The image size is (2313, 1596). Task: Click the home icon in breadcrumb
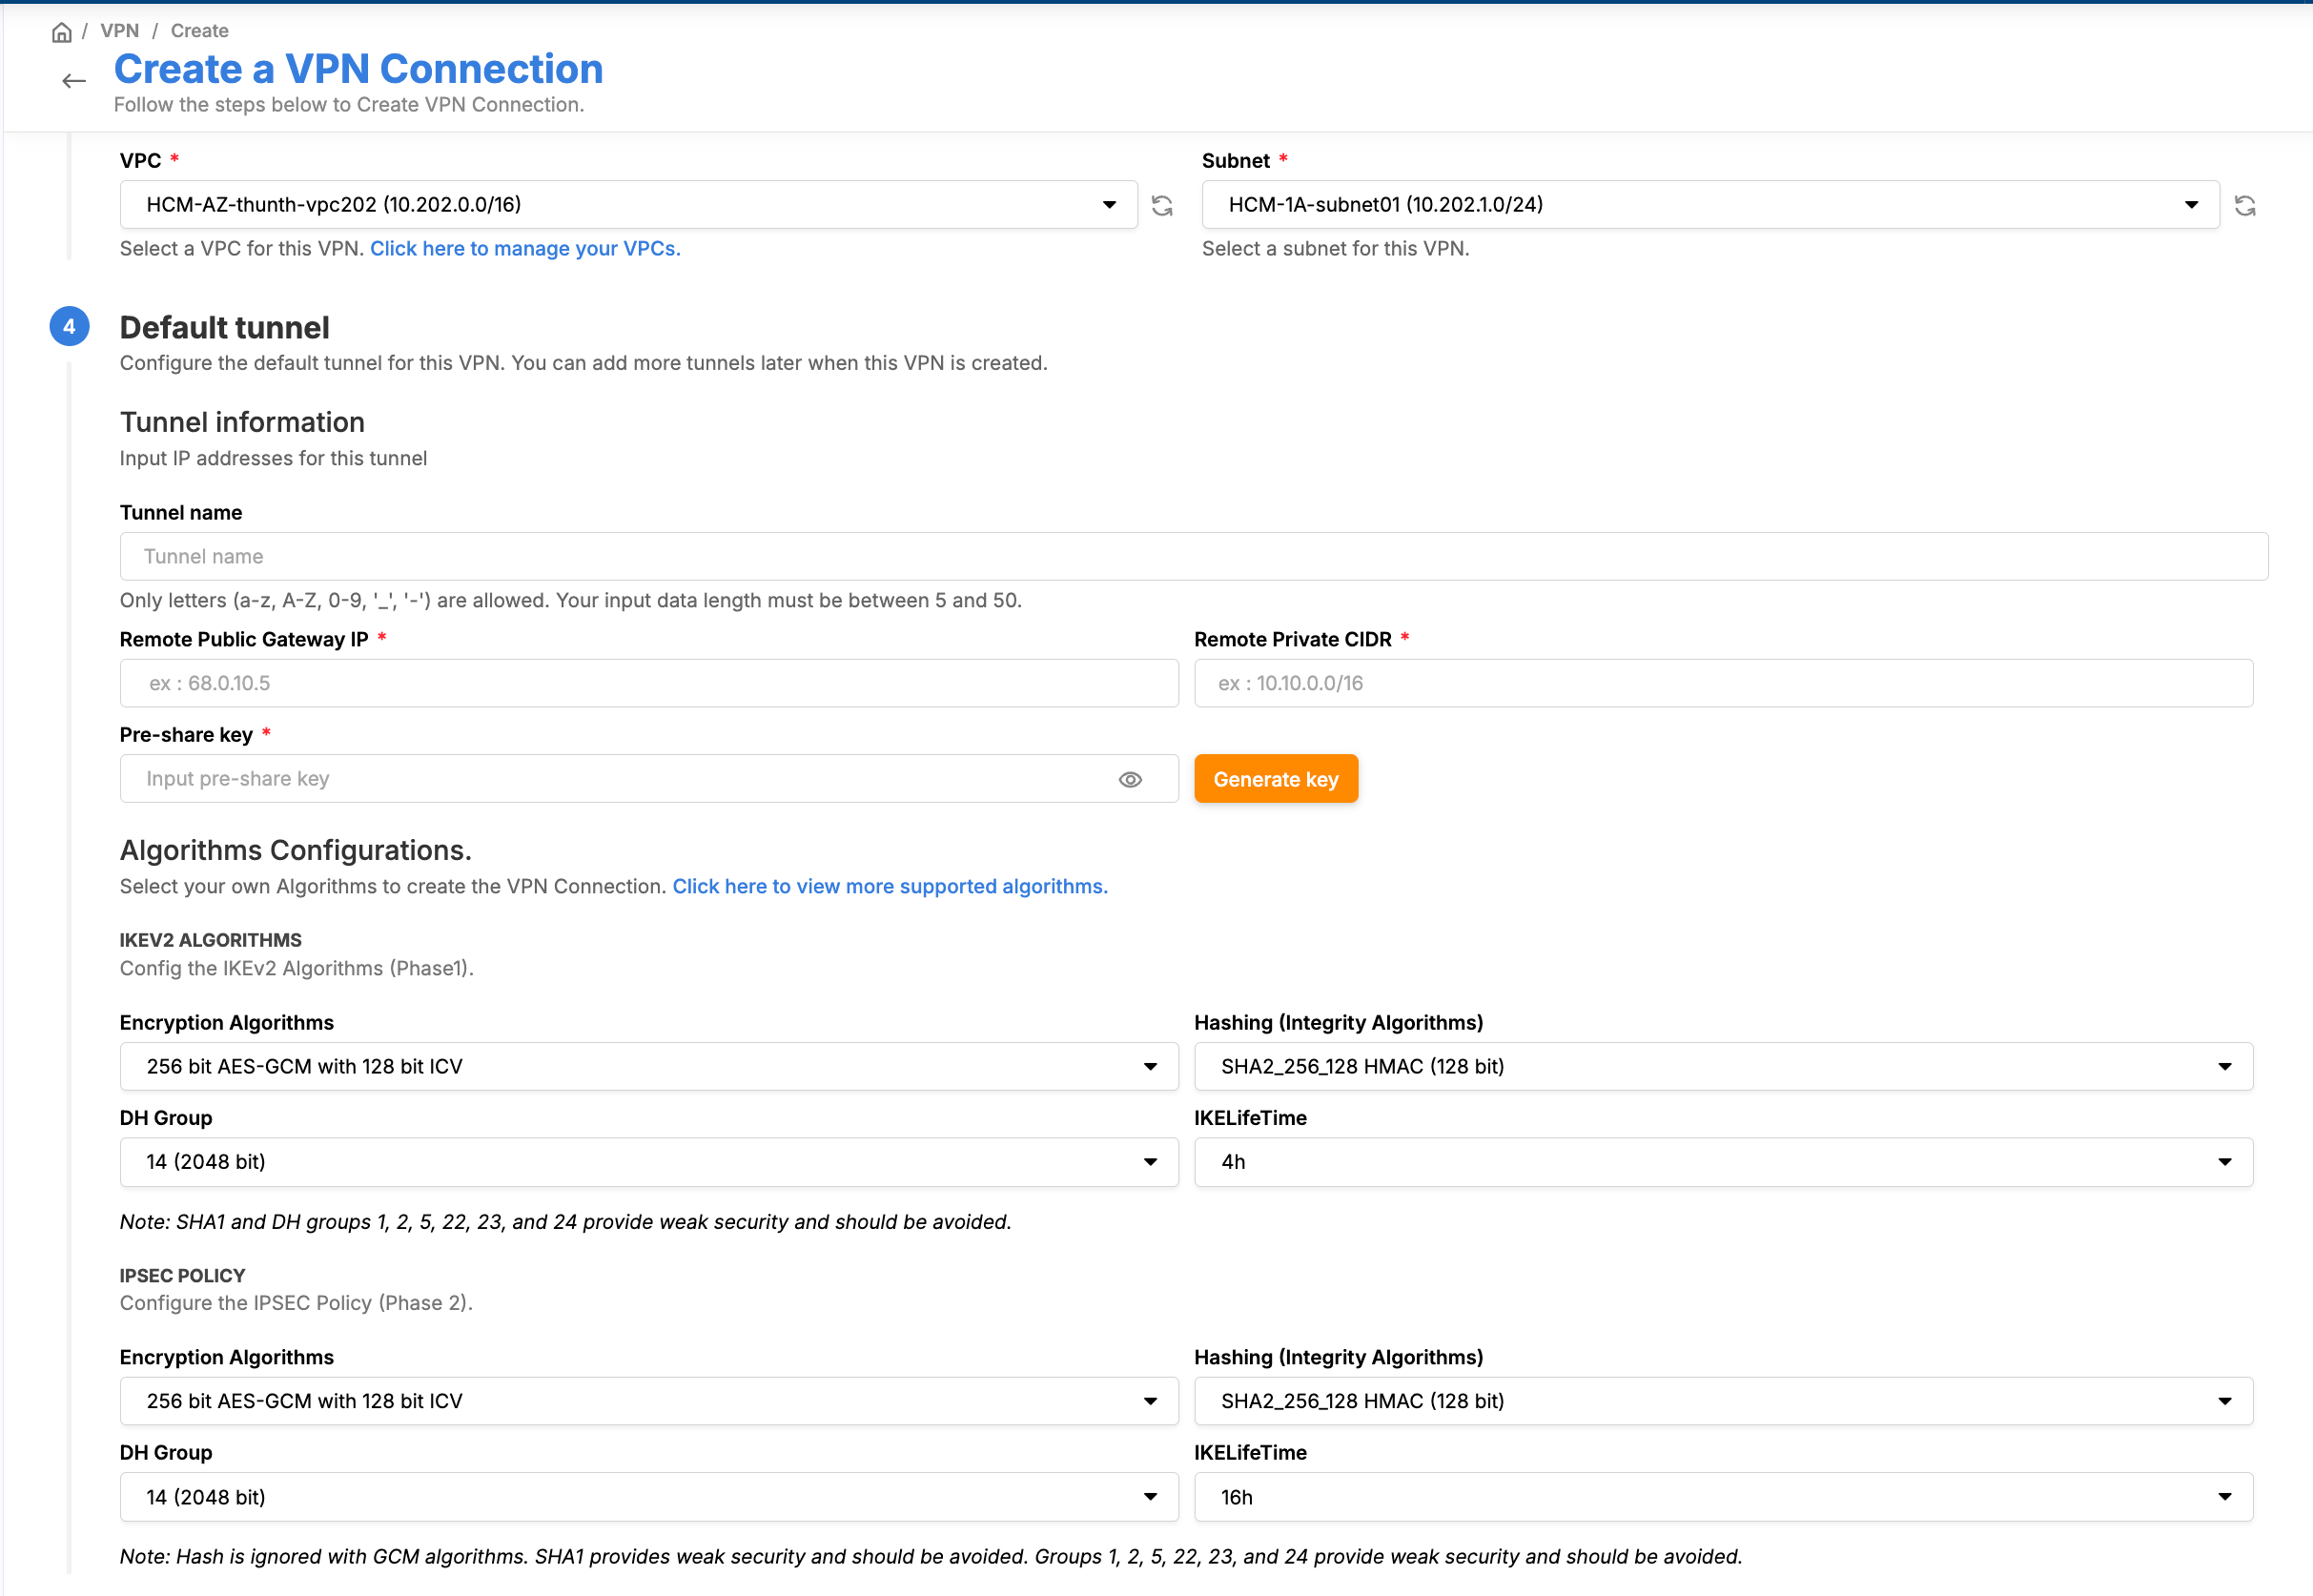62,32
